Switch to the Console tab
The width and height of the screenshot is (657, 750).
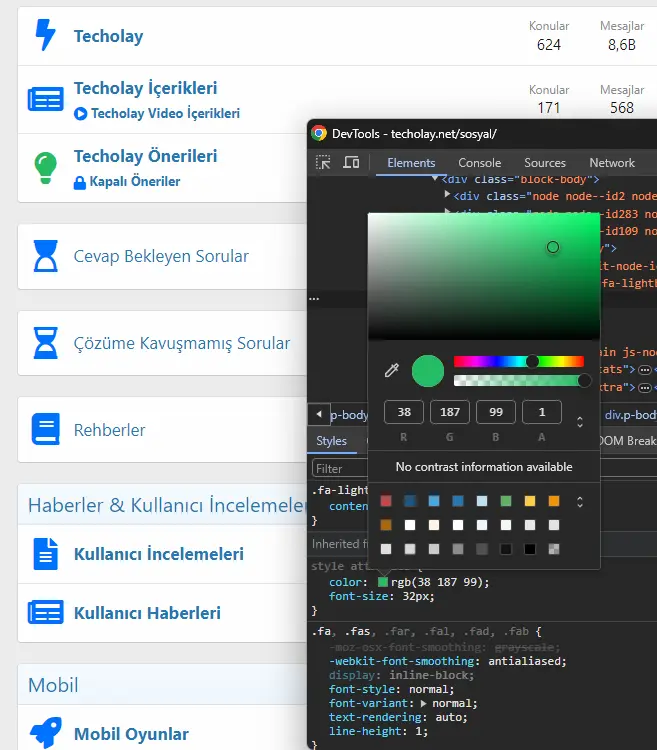(x=480, y=163)
